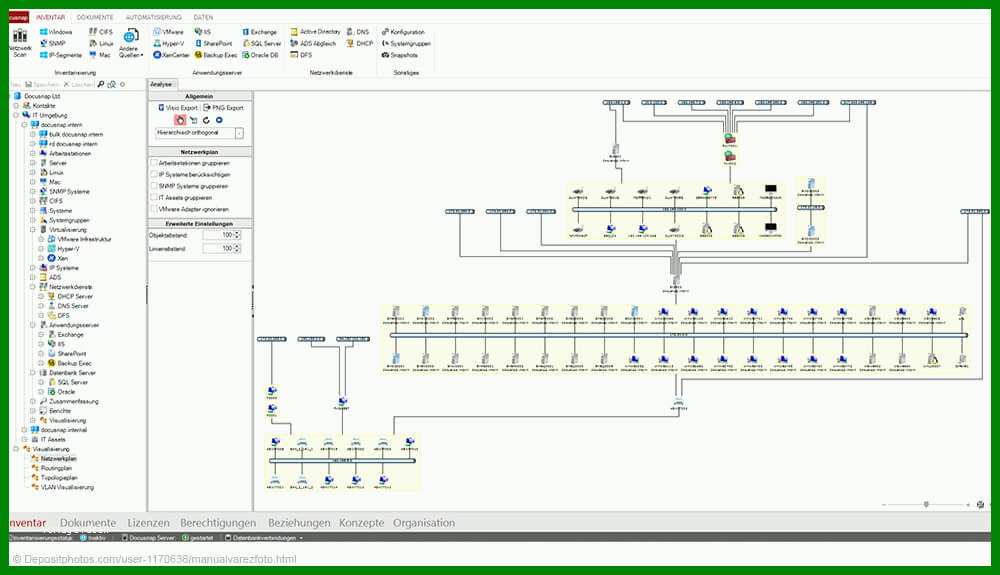Select the Analyse tab

pos(161,84)
